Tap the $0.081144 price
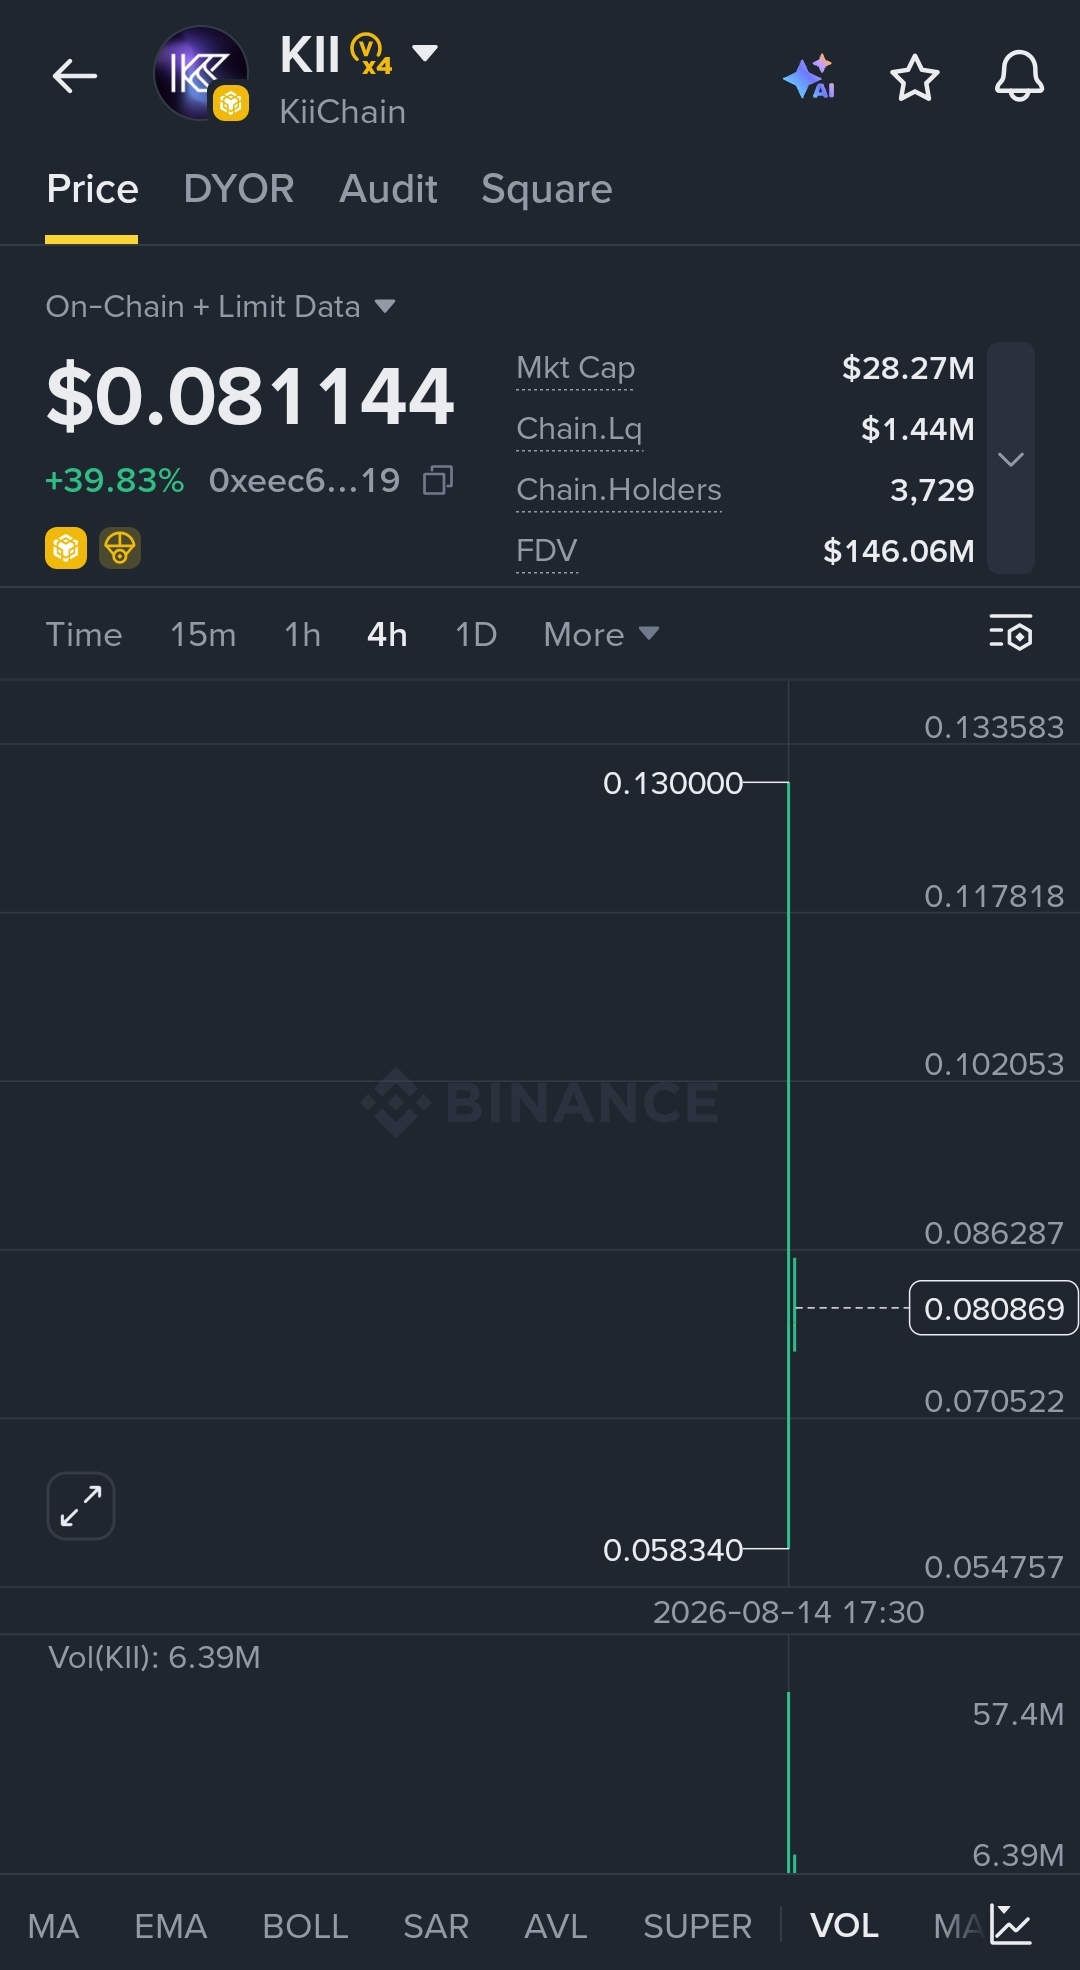Image resolution: width=1080 pixels, height=1970 pixels. [250, 397]
